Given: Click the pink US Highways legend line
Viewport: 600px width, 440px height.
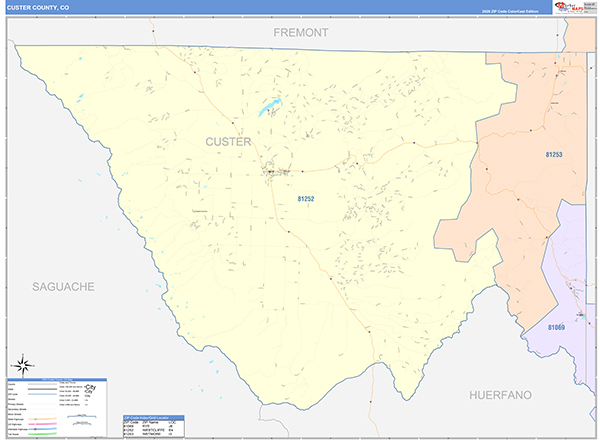Looking at the screenshot, I should [x=42, y=424].
